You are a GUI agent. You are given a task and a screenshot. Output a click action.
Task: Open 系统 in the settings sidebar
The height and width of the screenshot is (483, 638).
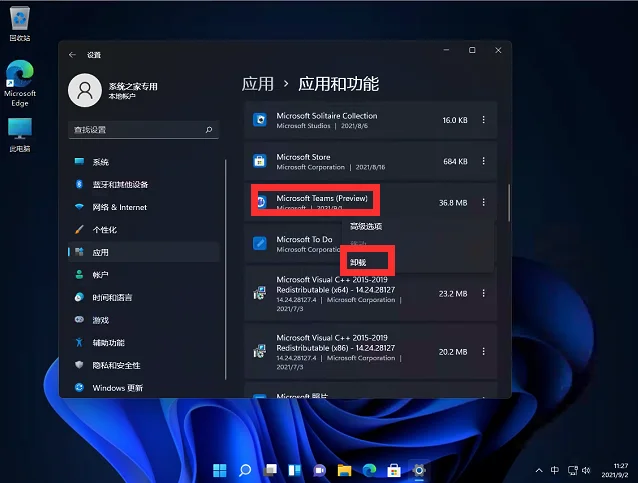(x=144, y=162)
